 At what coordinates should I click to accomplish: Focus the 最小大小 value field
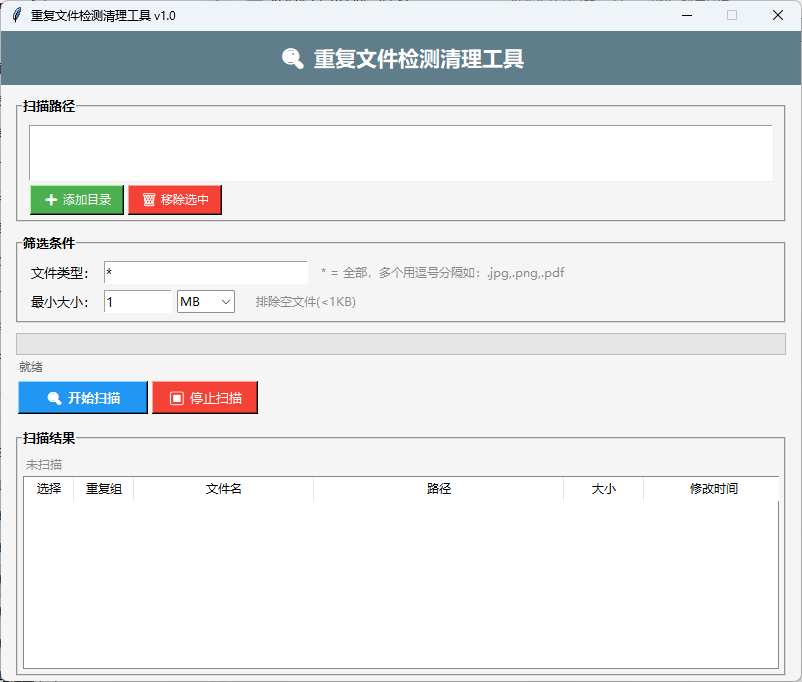pos(138,302)
